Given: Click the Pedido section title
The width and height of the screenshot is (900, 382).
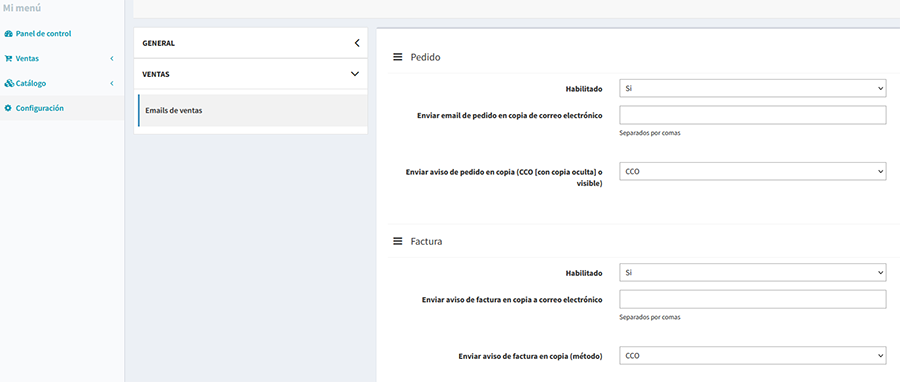Looking at the screenshot, I should pyautogui.click(x=425, y=57).
